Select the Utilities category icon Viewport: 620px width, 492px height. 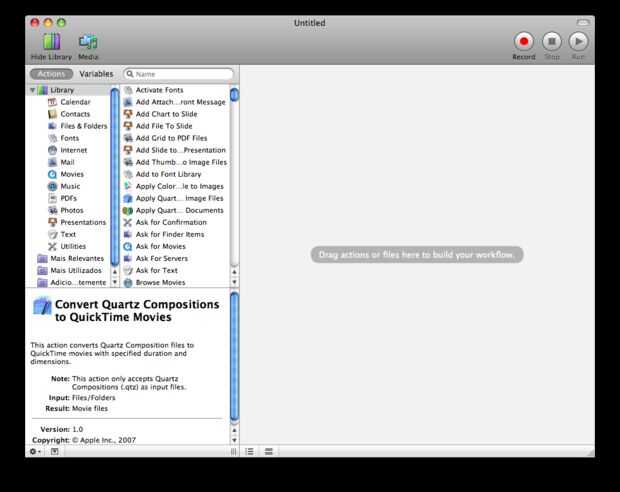pyautogui.click(x=52, y=246)
